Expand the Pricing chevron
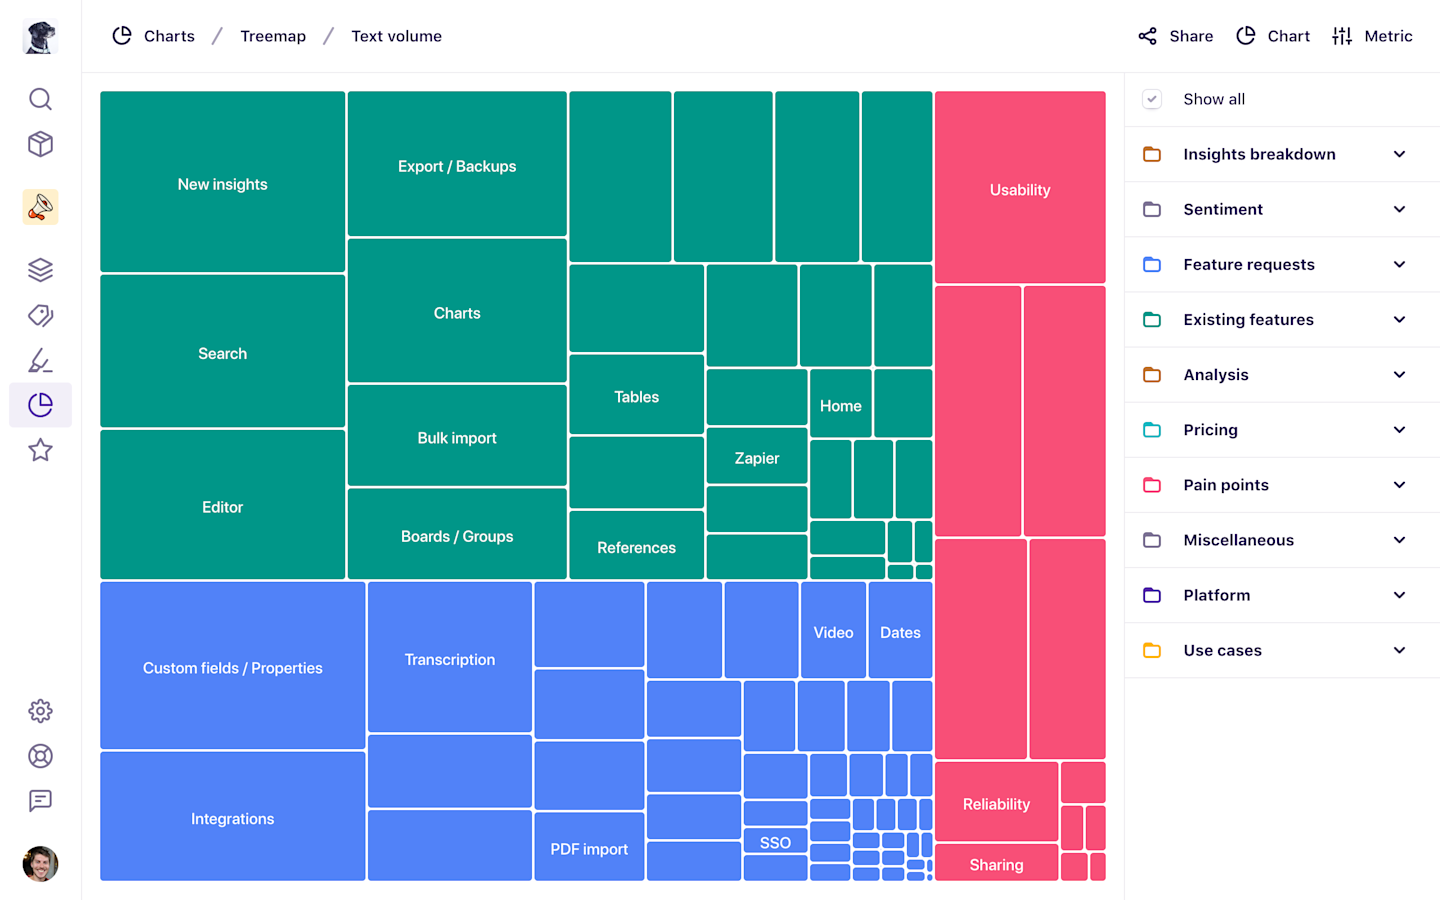 tap(1399, 429)
